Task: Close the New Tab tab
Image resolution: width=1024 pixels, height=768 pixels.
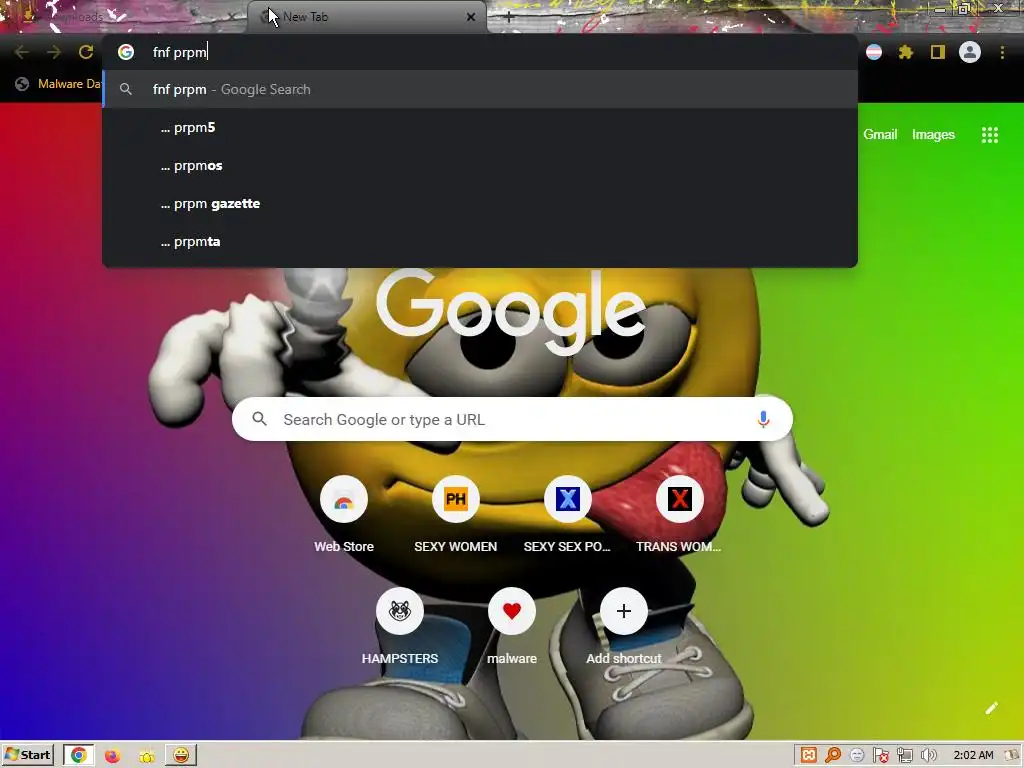Action: [x=471, y=17]
